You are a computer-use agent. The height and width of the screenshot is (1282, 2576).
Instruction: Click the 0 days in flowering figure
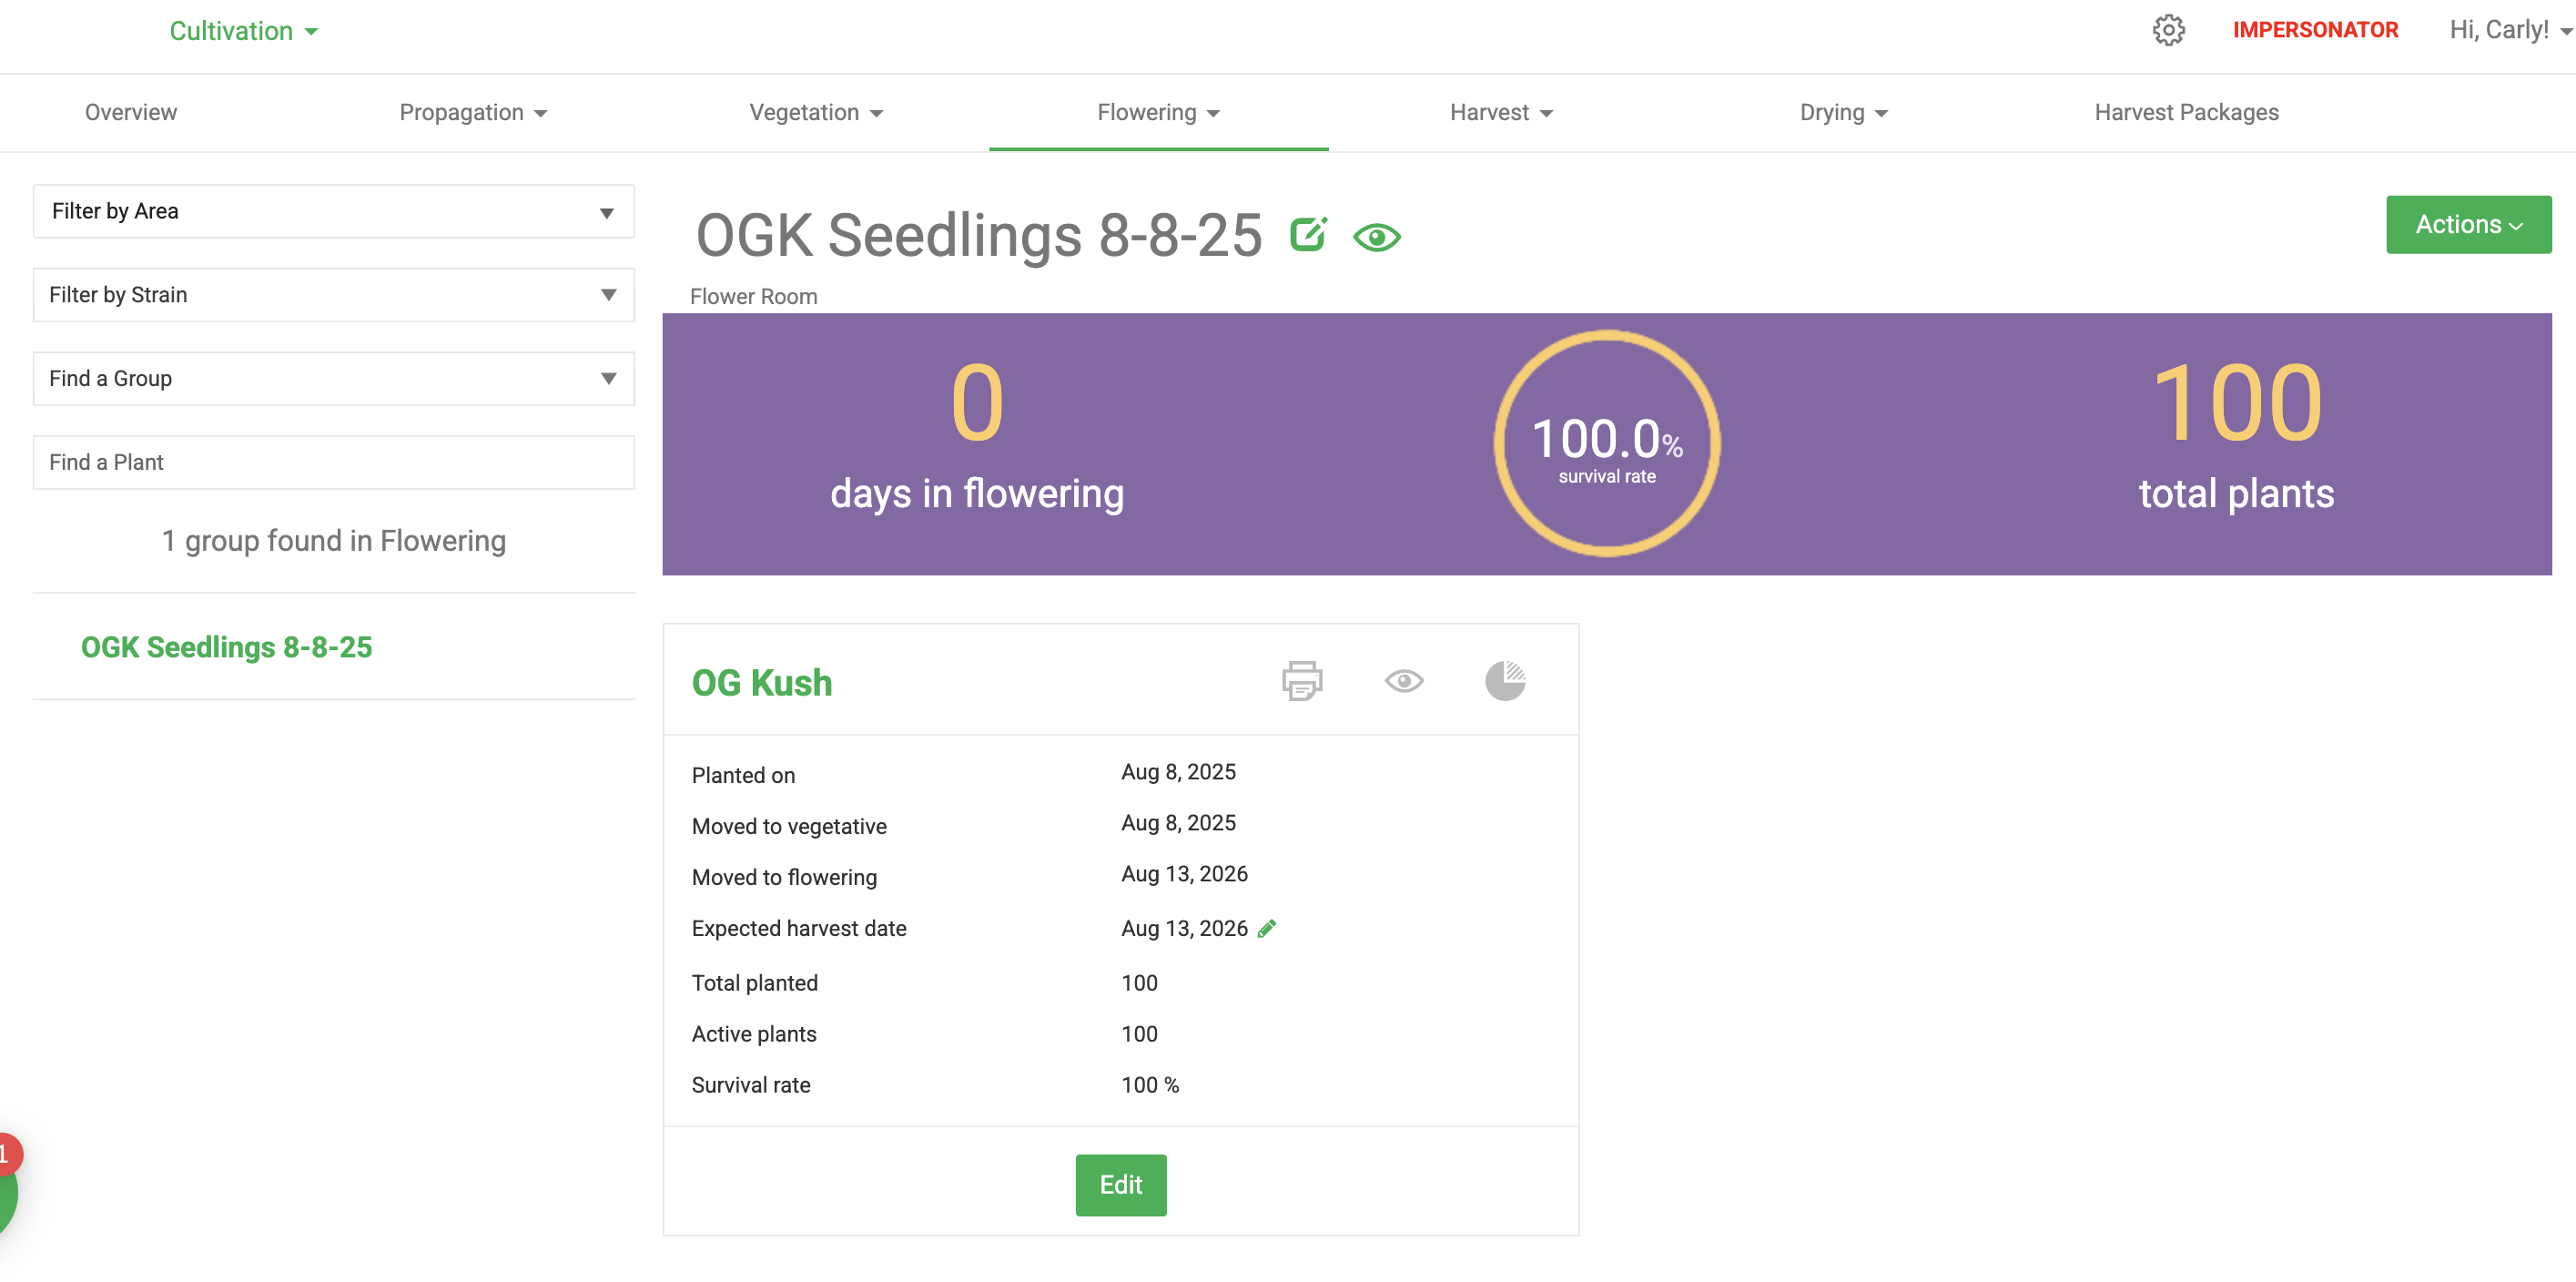point(976,403)
